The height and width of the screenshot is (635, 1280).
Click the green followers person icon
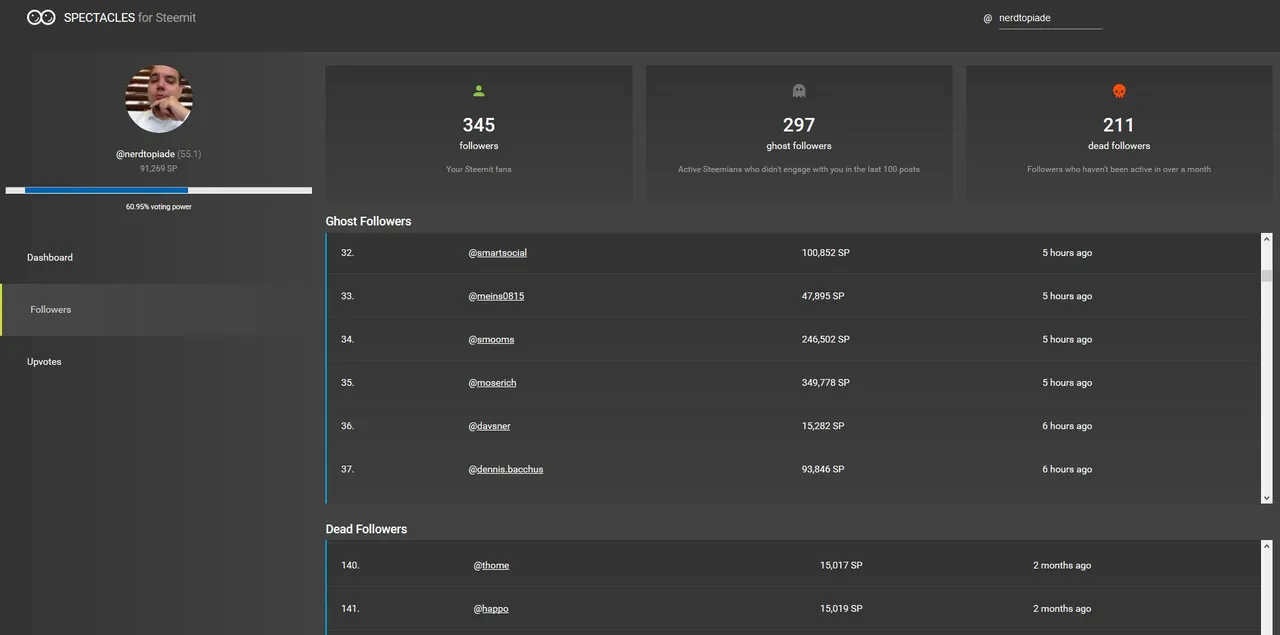(479, 91)
